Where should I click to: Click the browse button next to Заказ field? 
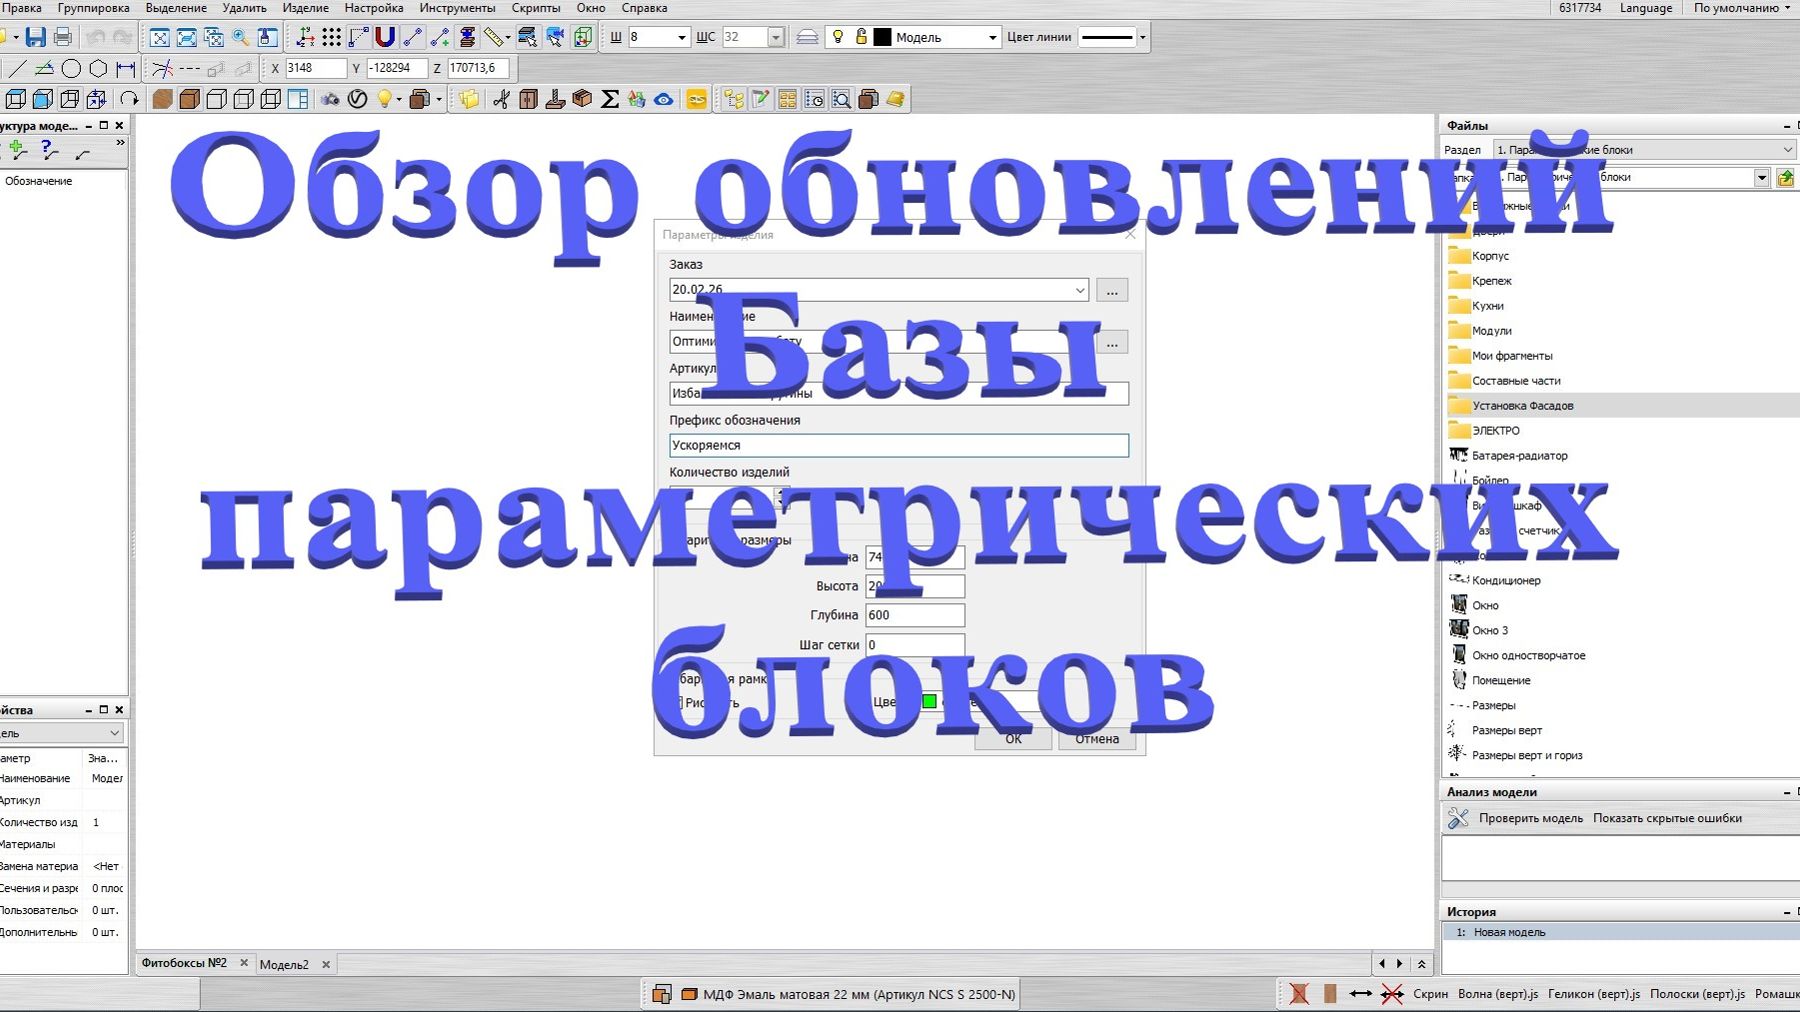1112,290
